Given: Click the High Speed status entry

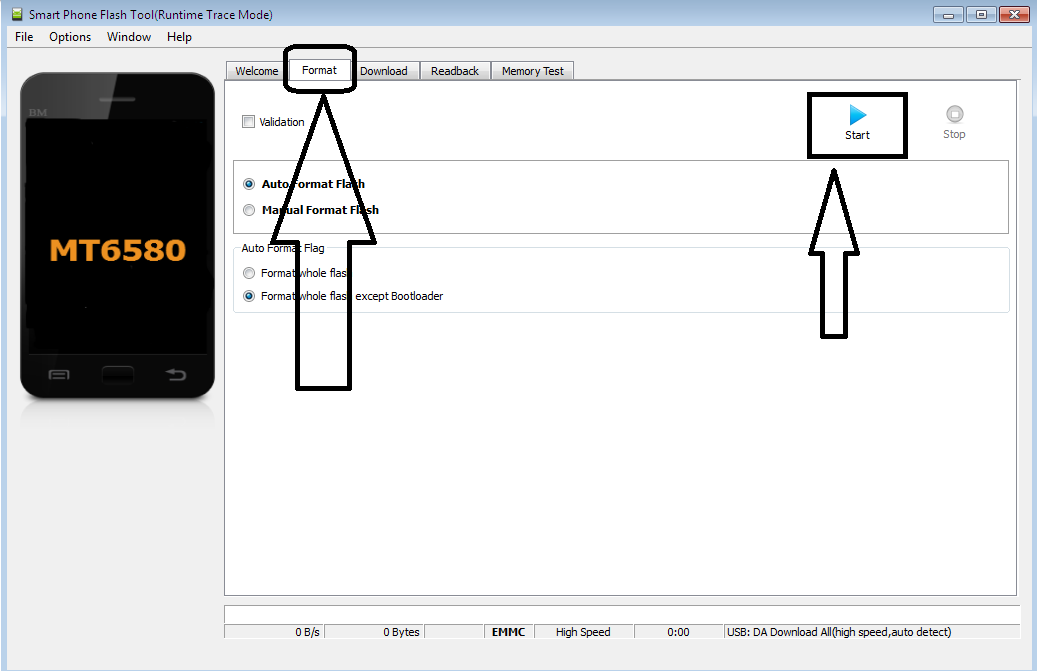Looking at the screenshot, I should pyautogui.click(x=583, y=632).
